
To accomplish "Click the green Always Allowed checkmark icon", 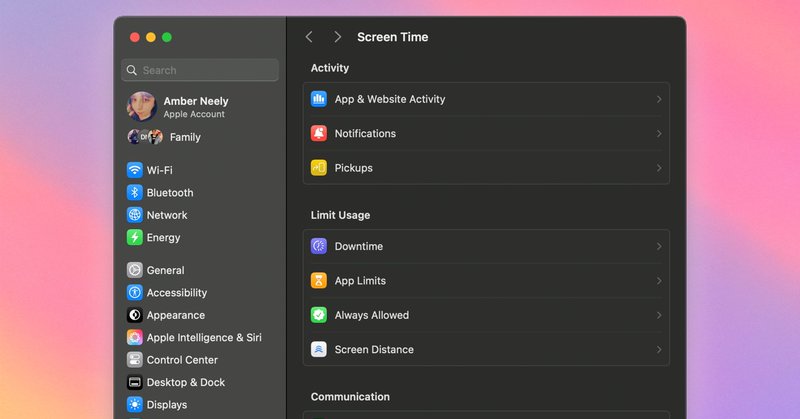I will (319, 315).
